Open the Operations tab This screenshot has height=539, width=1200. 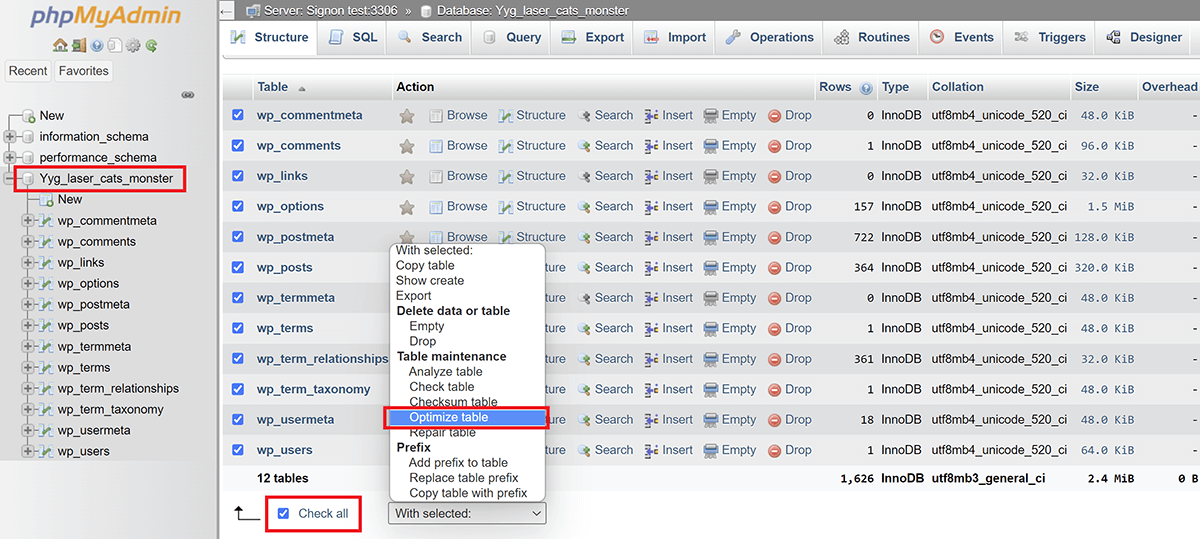pyautogui.click(x=769, y=37)
